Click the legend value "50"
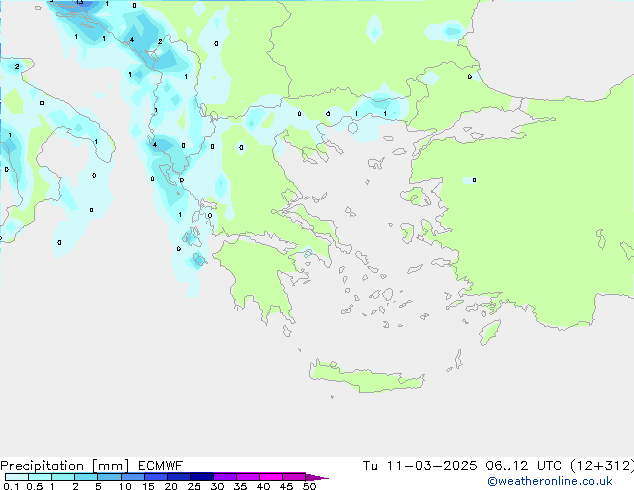 point(309,486)
